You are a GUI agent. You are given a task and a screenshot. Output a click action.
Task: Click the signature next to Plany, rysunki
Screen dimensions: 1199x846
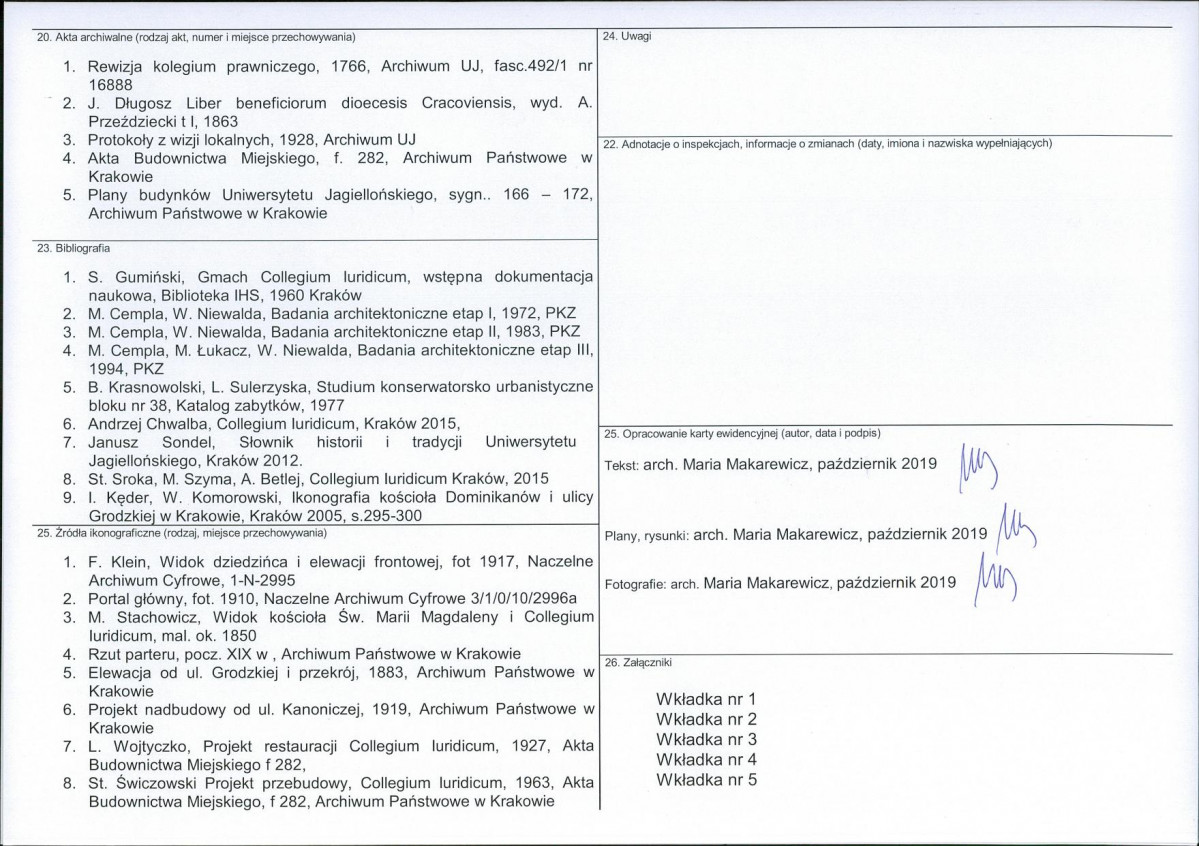tap(1015, 529)
